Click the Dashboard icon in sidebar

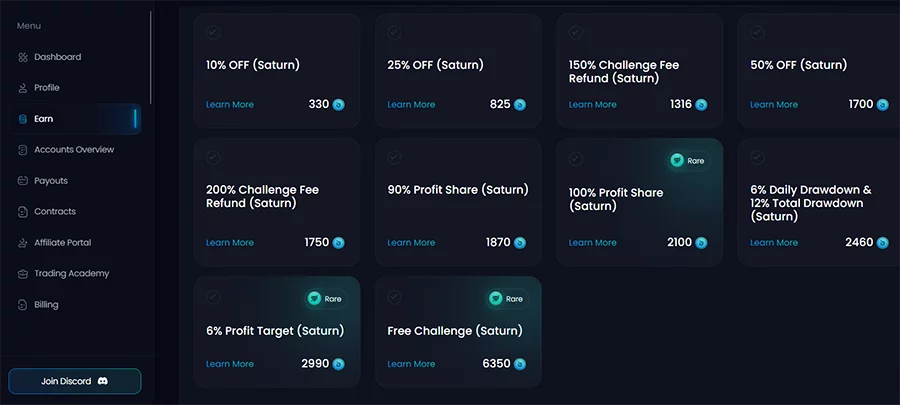pyautogui.click(x=22, y=57)
